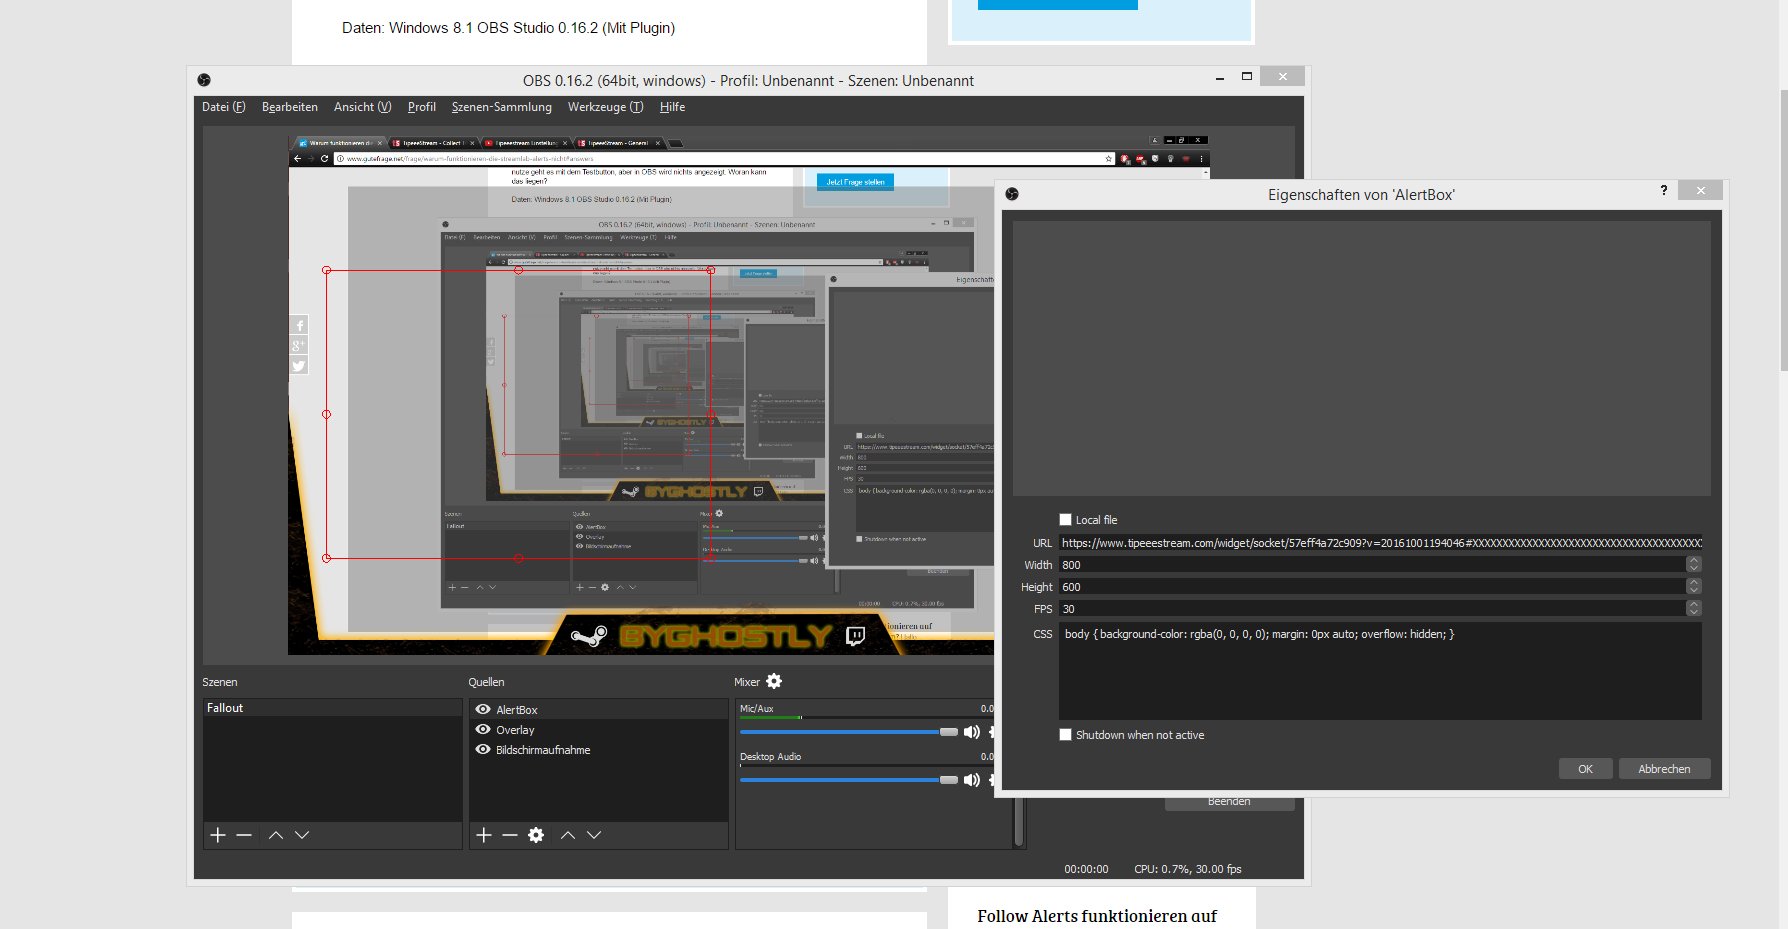Click the 00:00:00 timer in the status bar

[x=1086, y=869]
